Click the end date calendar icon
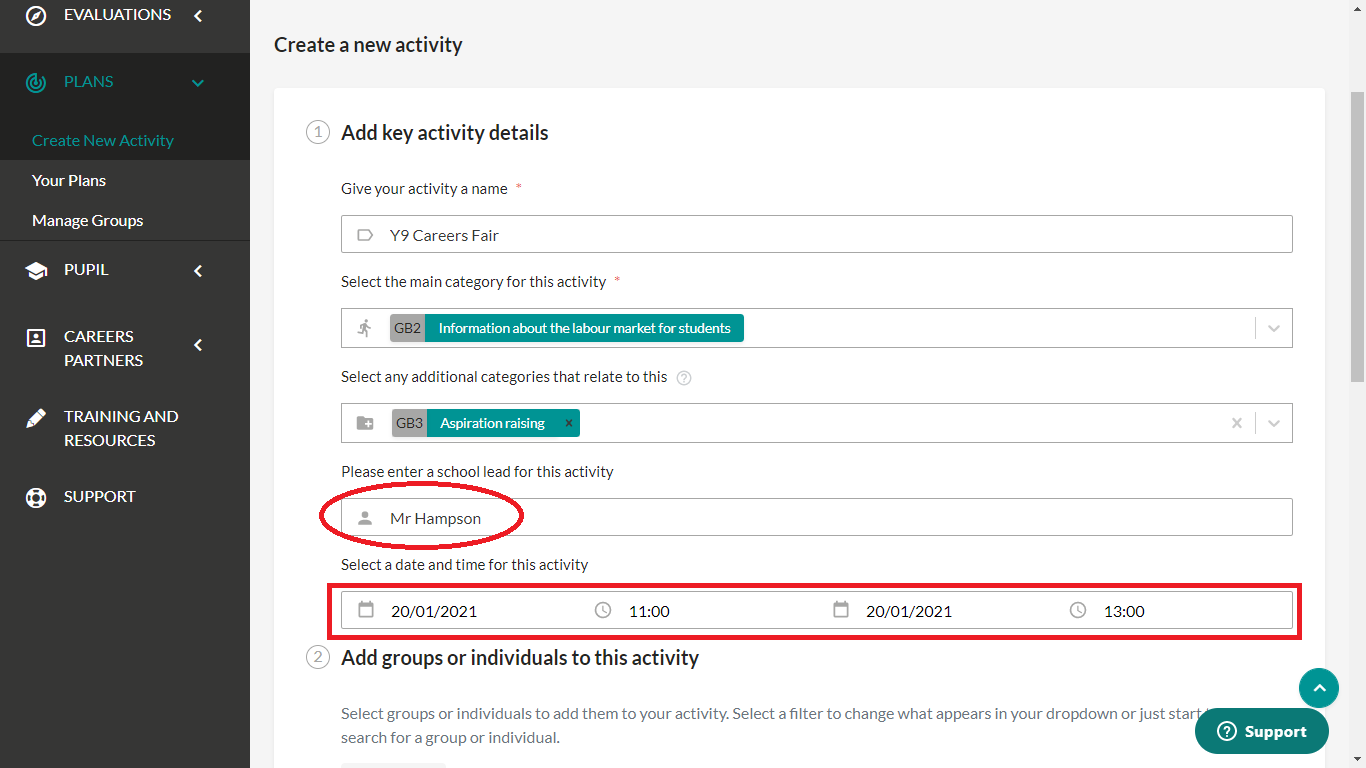Image resolution: width=1366 pixels, height=768 pixels. [841, 610]
